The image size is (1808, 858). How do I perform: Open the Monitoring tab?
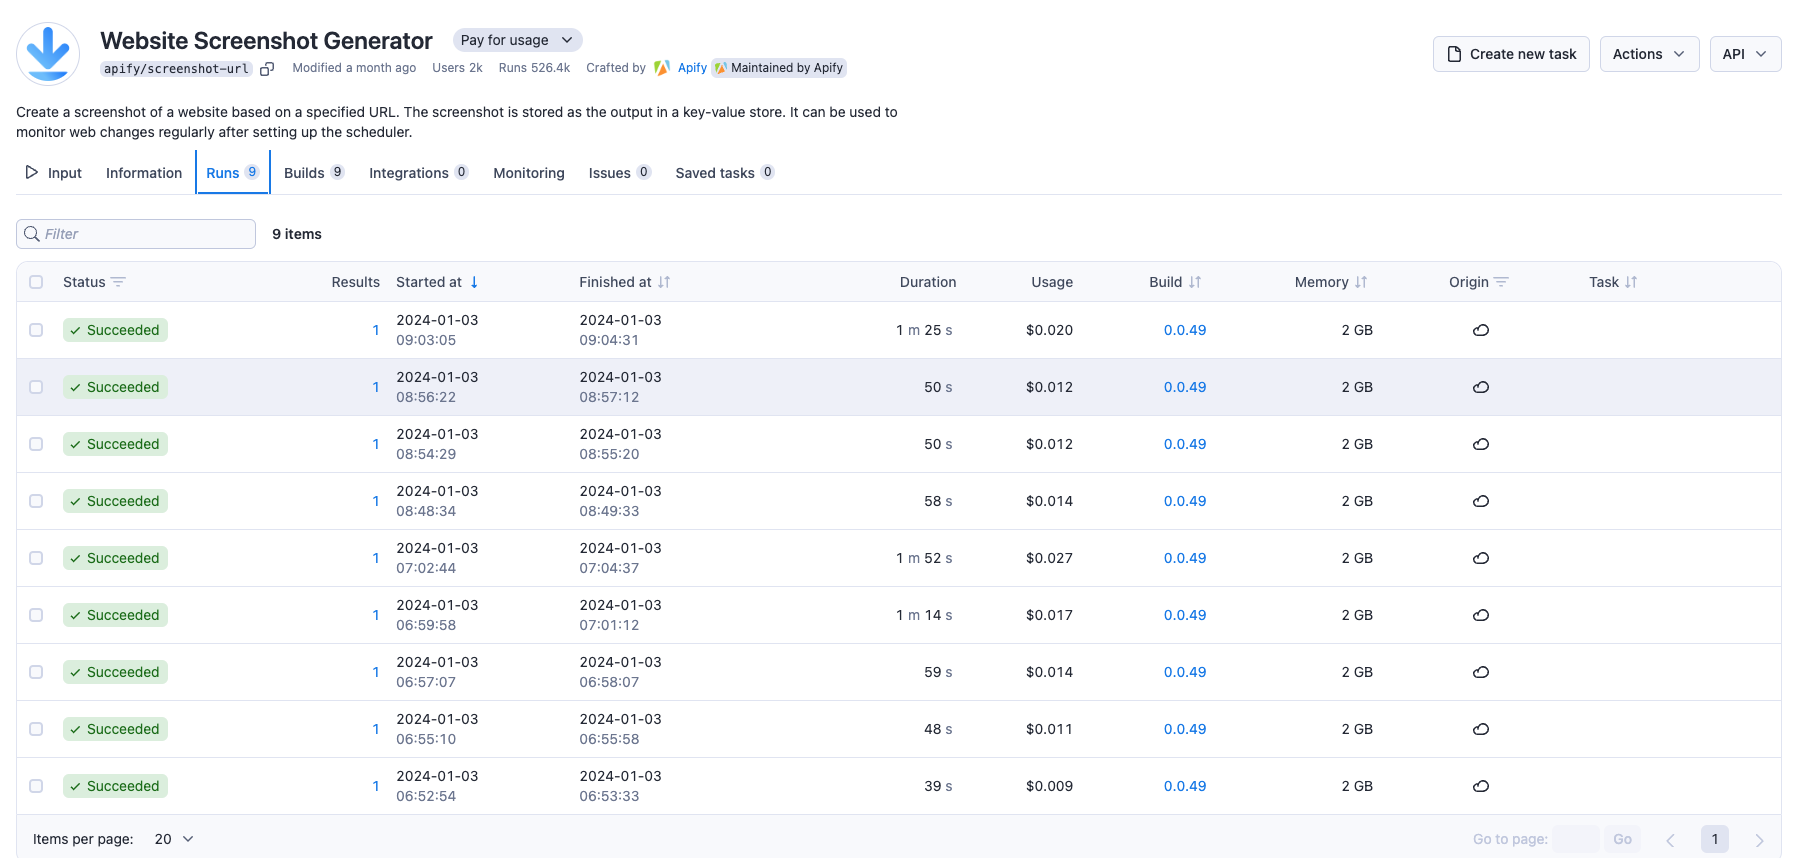click(529, 173)
